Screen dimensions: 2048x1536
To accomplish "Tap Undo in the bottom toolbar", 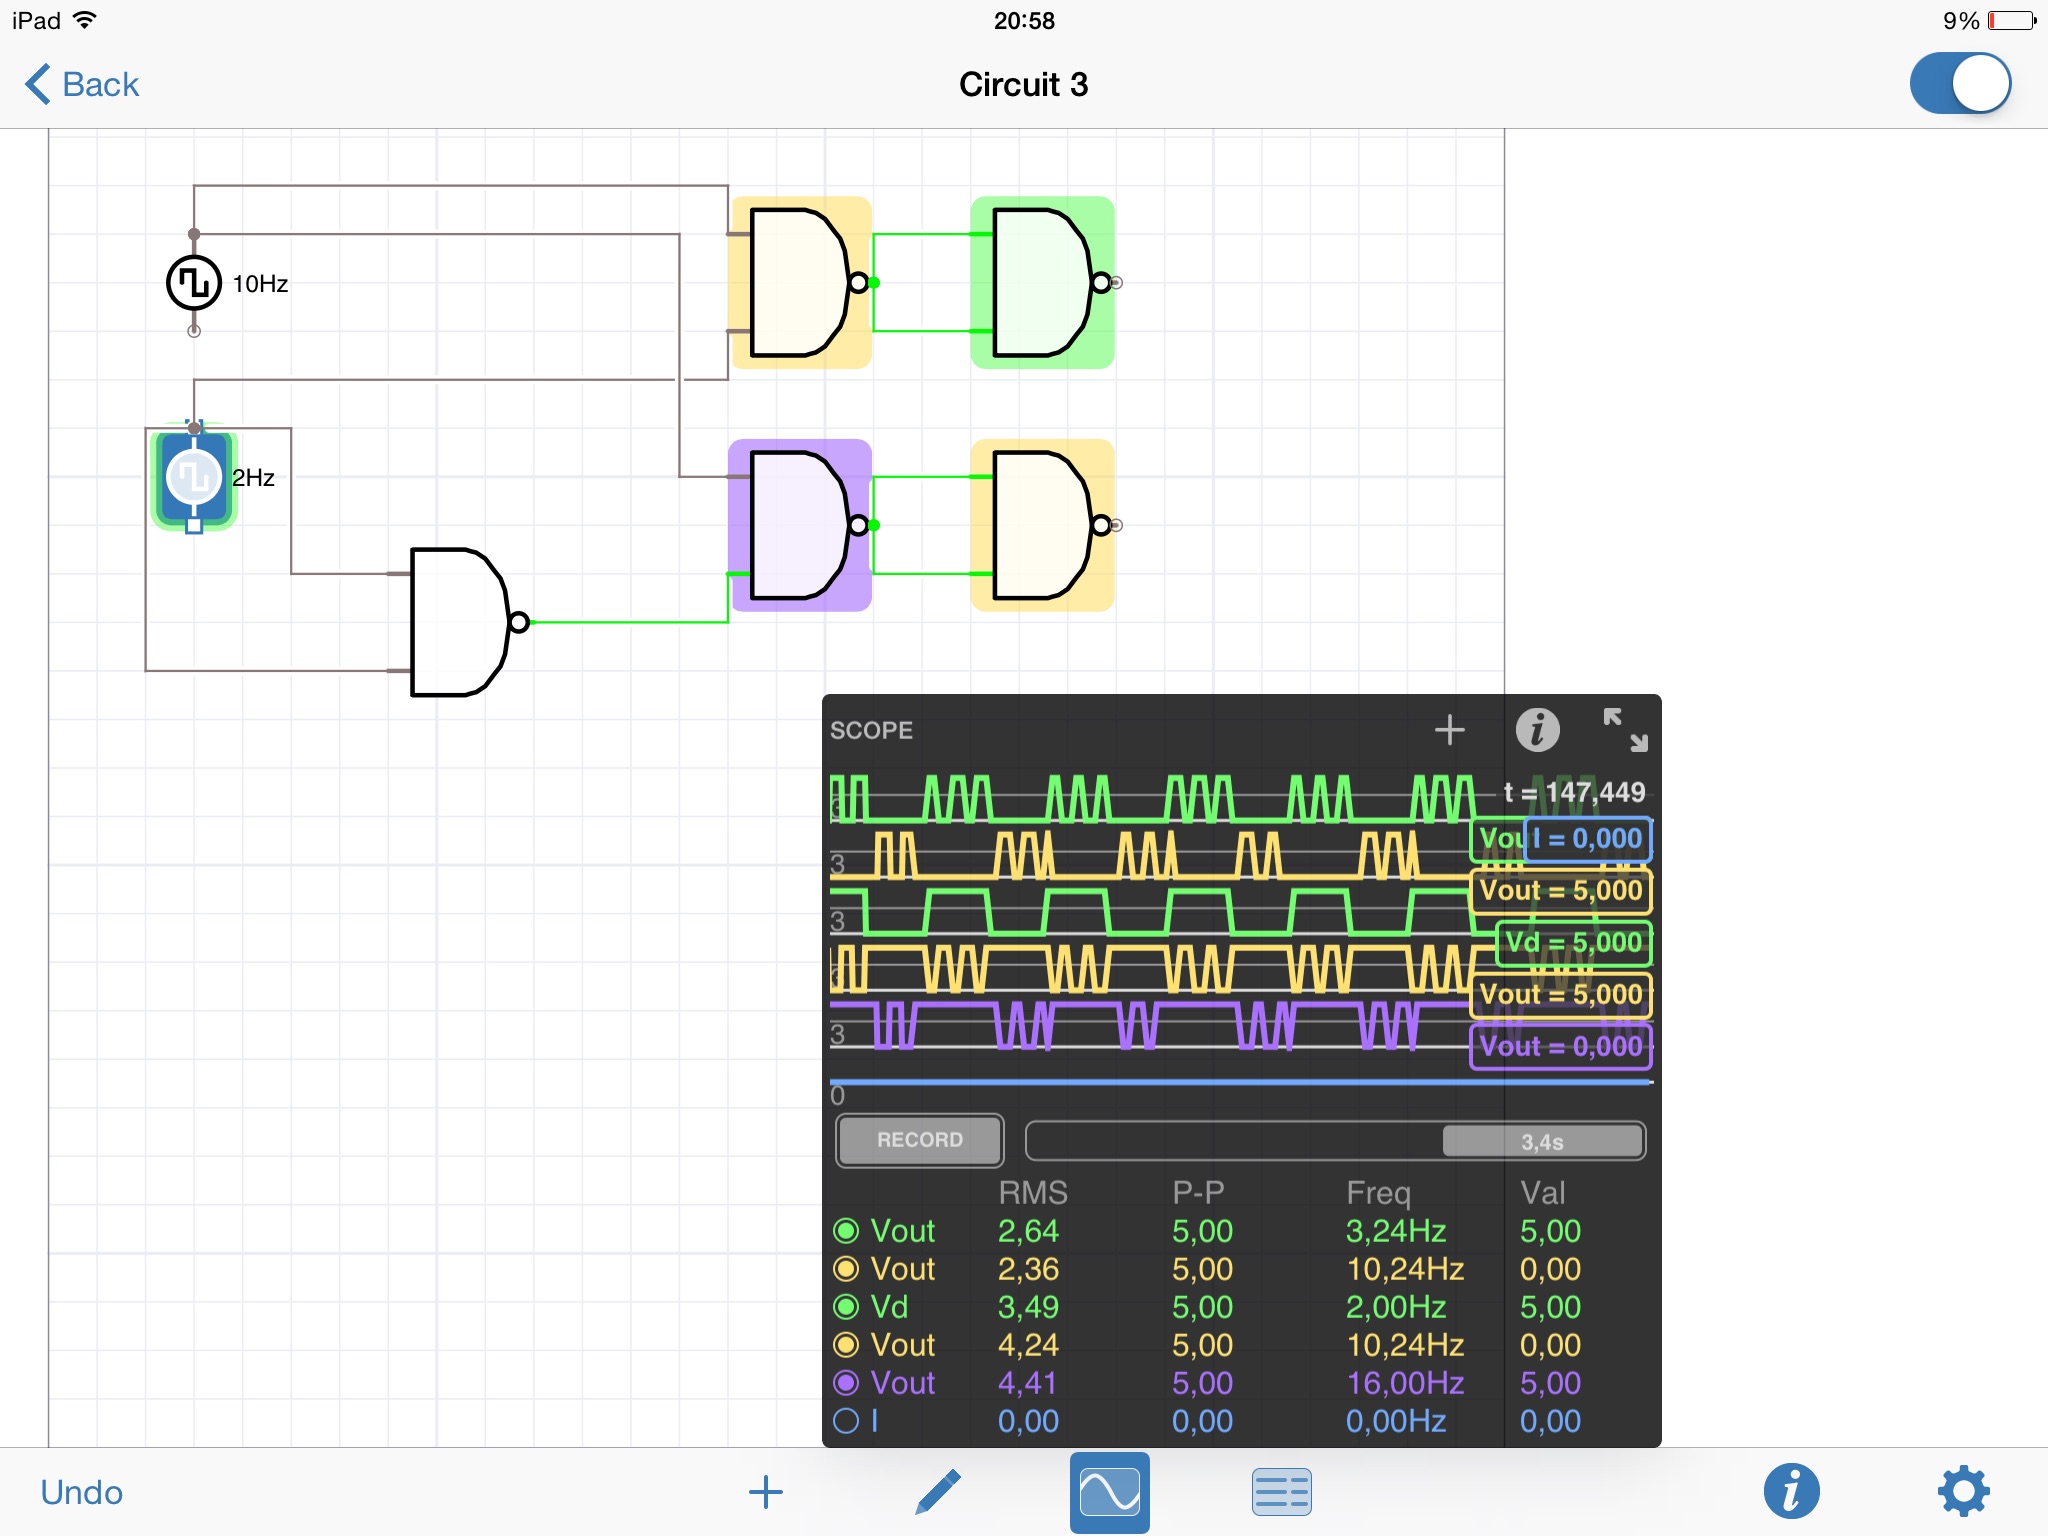I will pos(82,1492).
